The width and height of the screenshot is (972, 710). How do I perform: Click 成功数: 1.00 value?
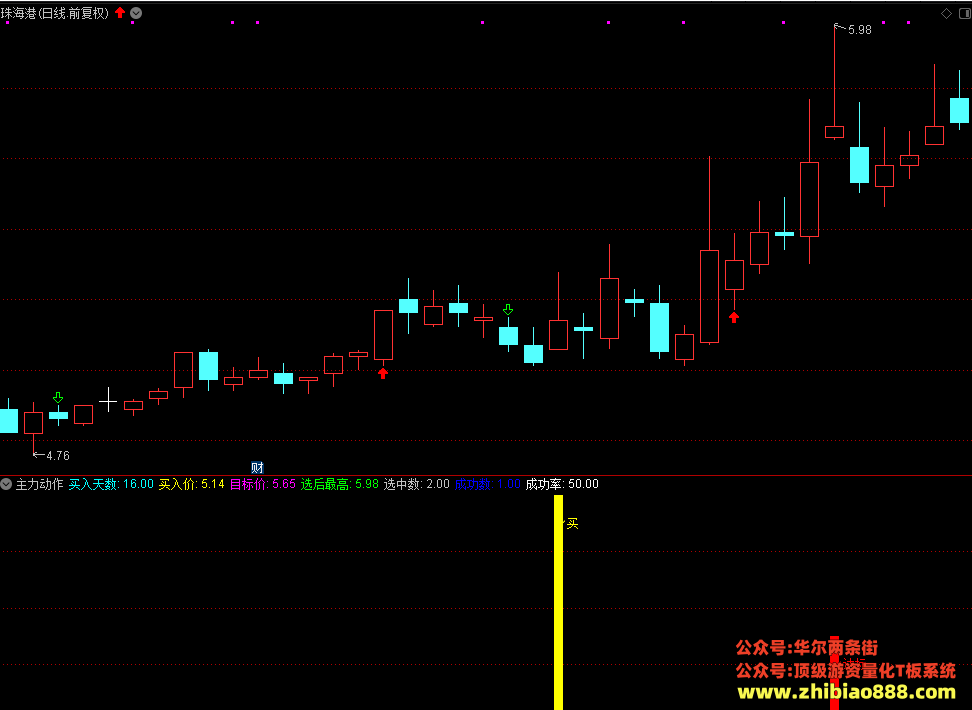click(488, 484)
